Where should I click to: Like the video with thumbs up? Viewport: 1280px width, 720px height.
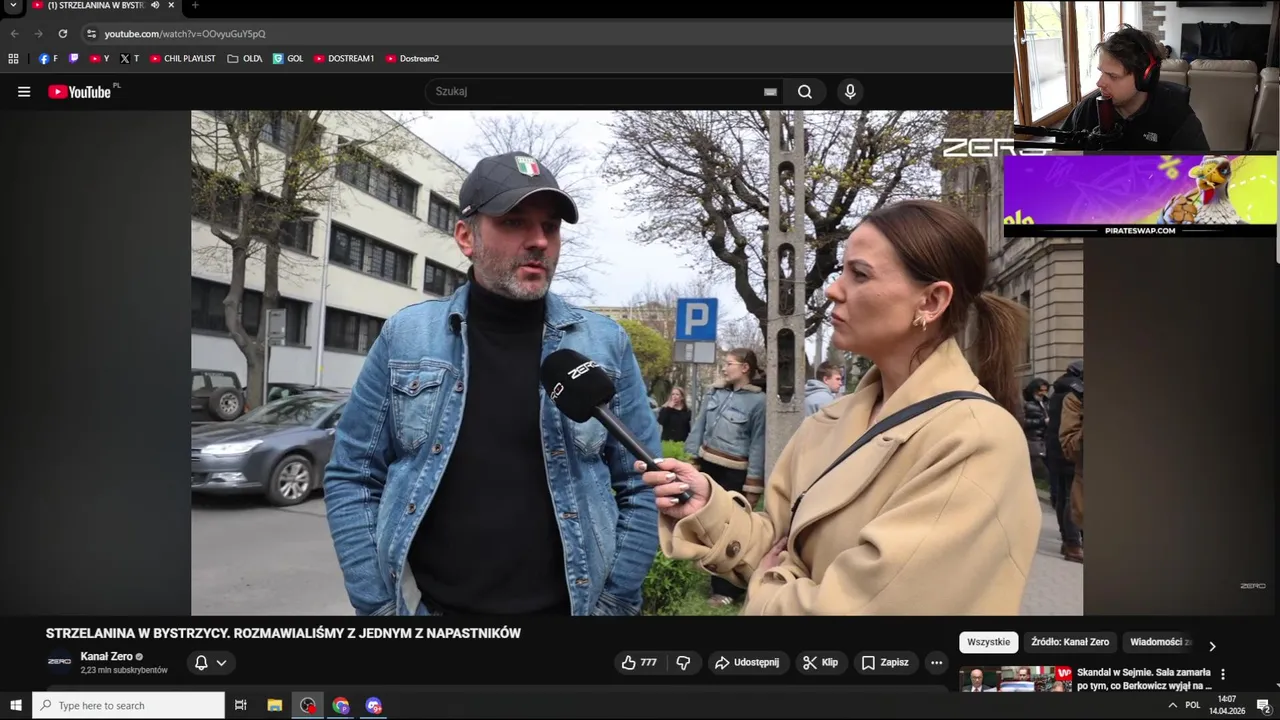(639, 662)
